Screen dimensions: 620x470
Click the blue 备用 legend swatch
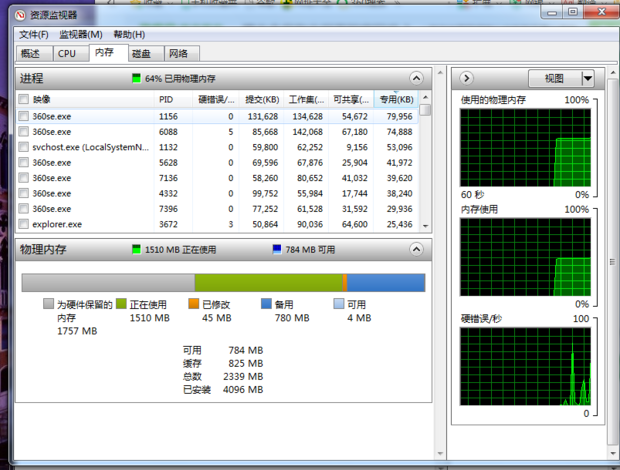(267, 304)
